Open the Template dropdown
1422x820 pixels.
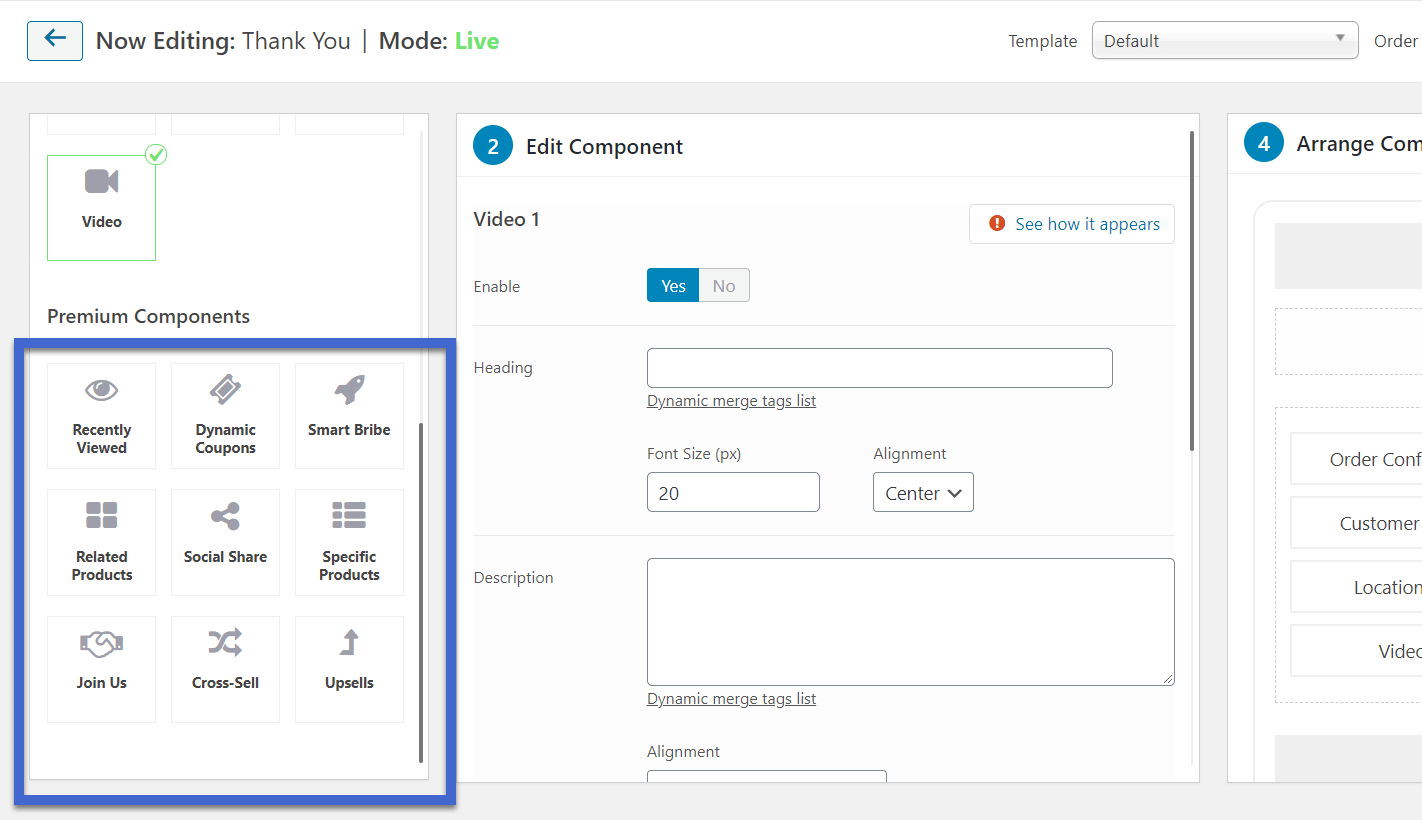[1224, 41]
